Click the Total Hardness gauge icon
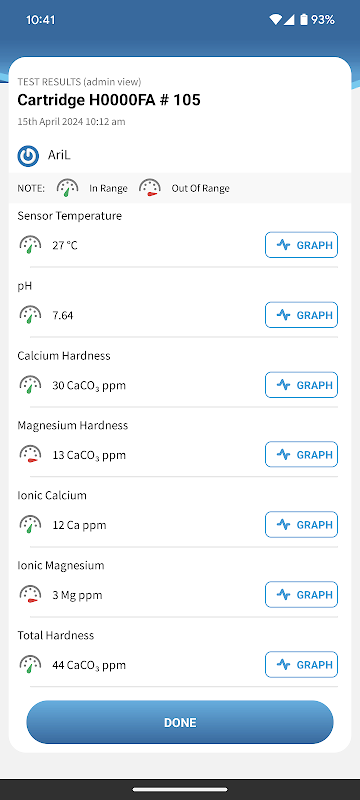Viewport: 360px width, 800px height. pos(30,664)
